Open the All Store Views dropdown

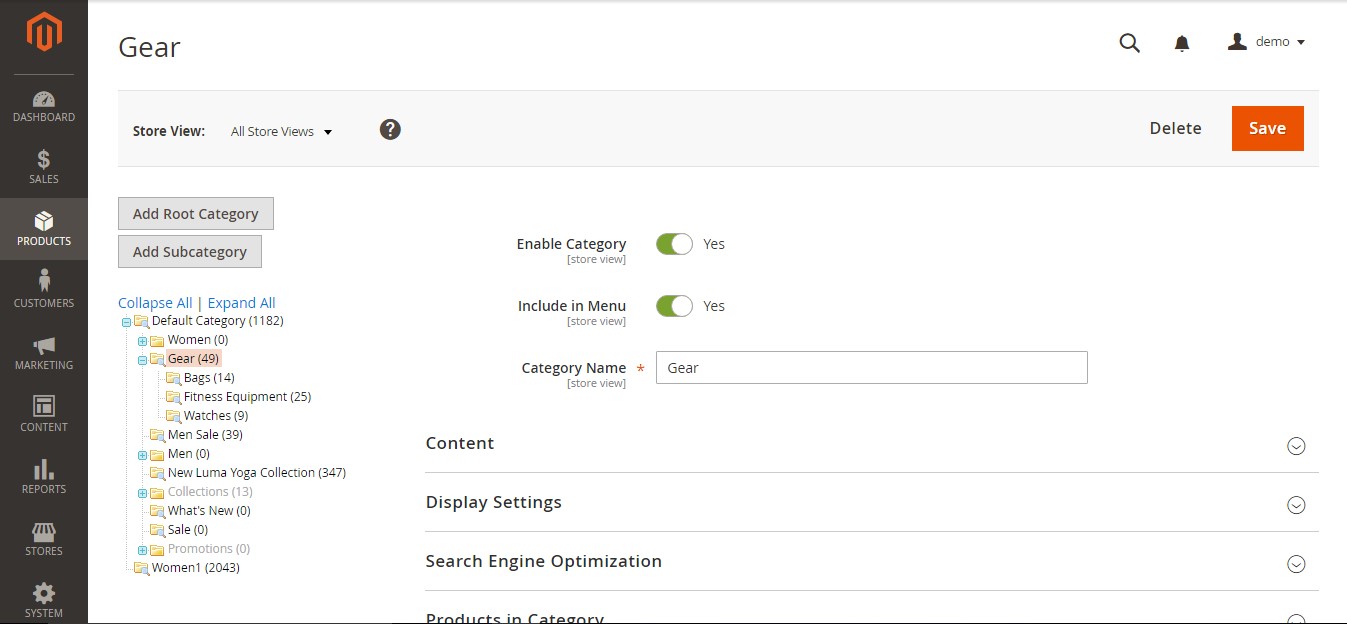281,132
